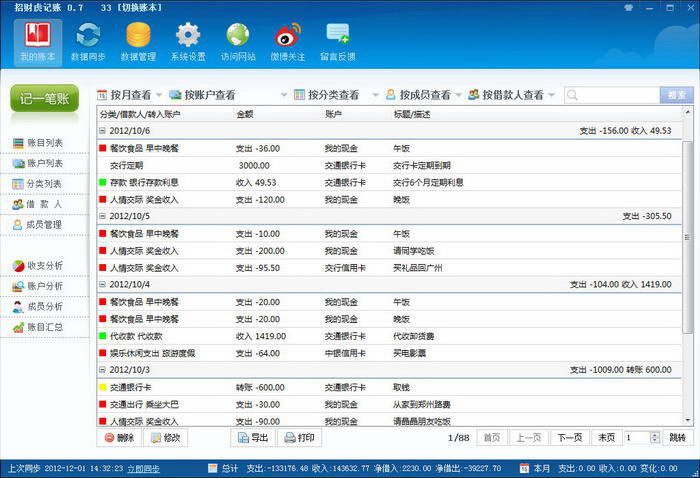Open 成员管理 in the sidebar

(x=37, y=224)
